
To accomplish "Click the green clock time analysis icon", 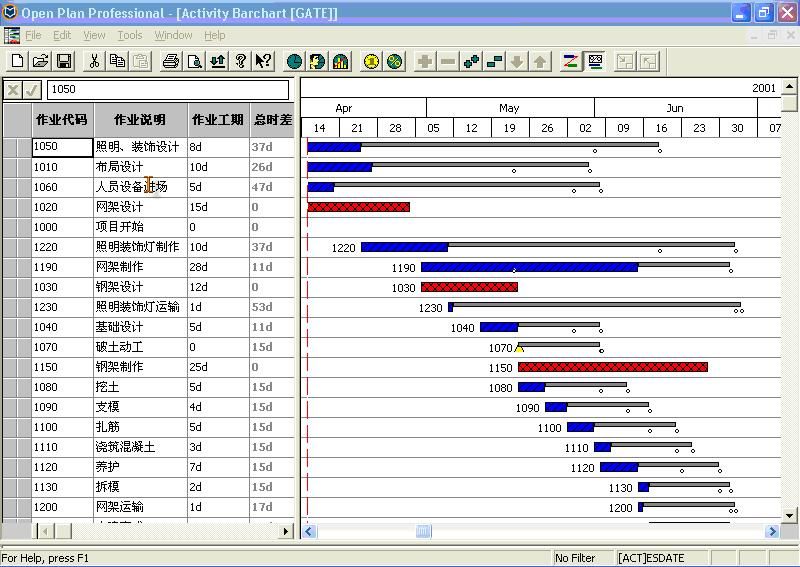I will coord(295,62).
